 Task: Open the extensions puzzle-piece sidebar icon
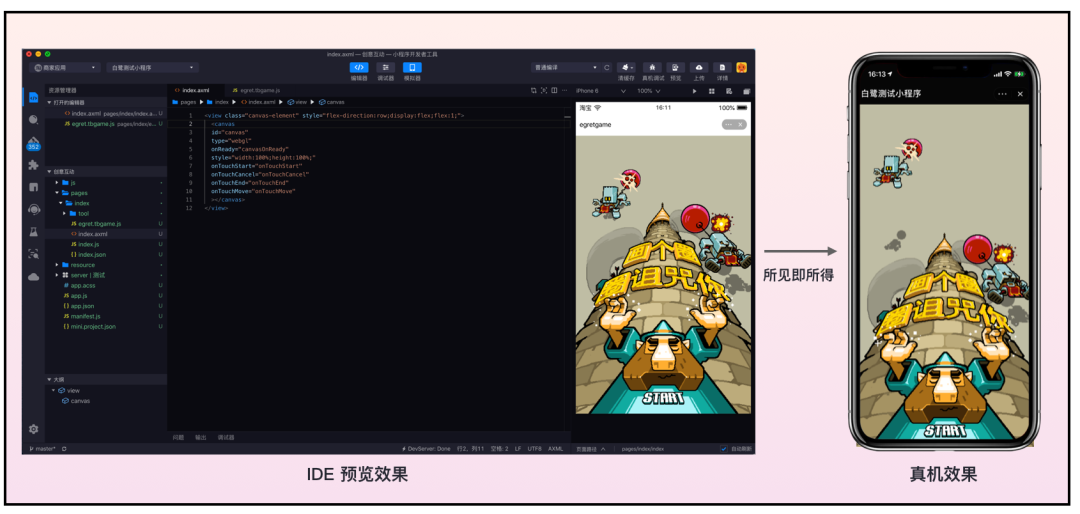(x=33, y=165)
